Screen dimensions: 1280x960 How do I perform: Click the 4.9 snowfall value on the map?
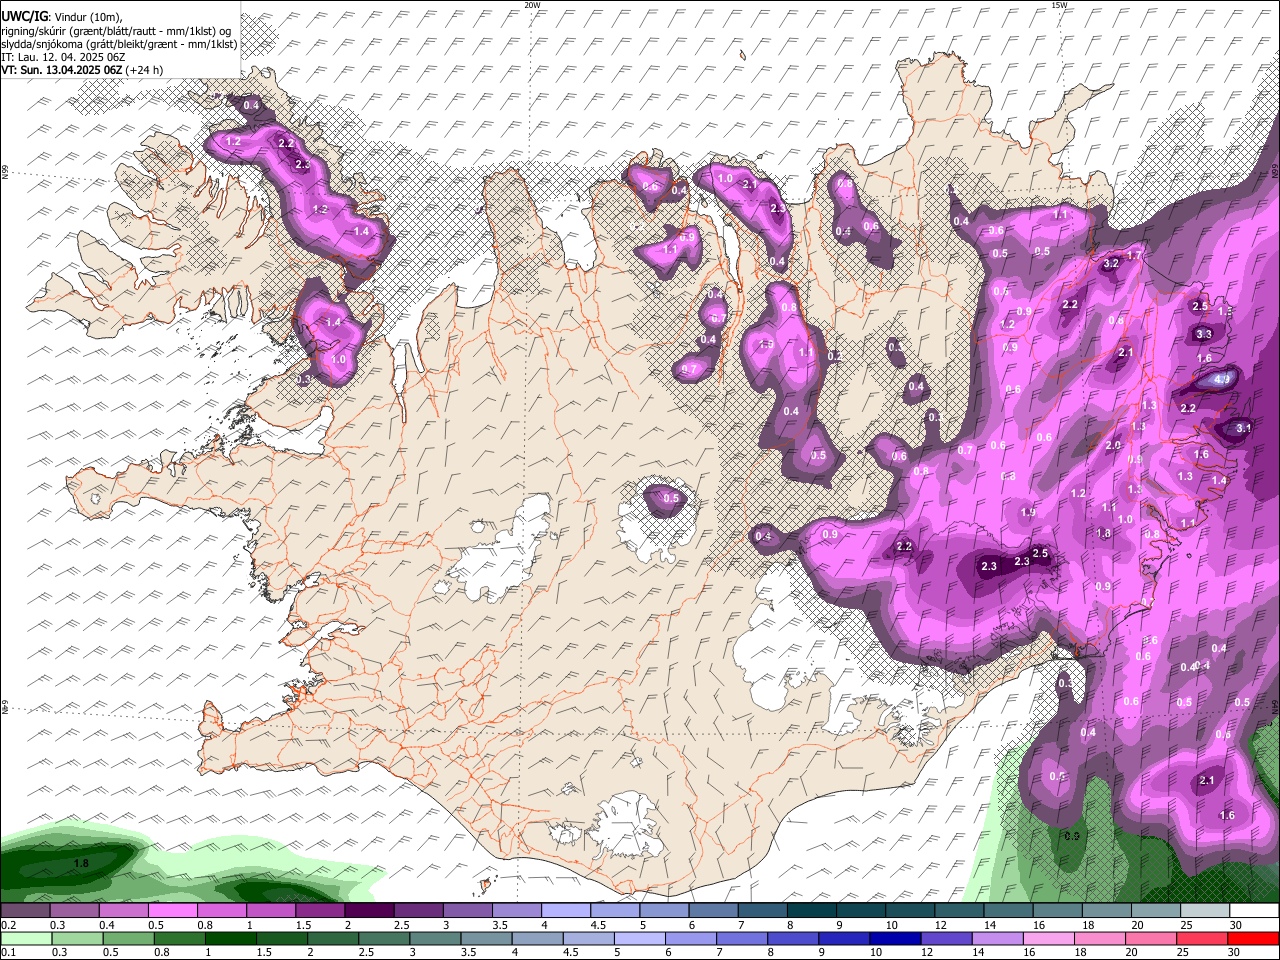point(1221,380)
